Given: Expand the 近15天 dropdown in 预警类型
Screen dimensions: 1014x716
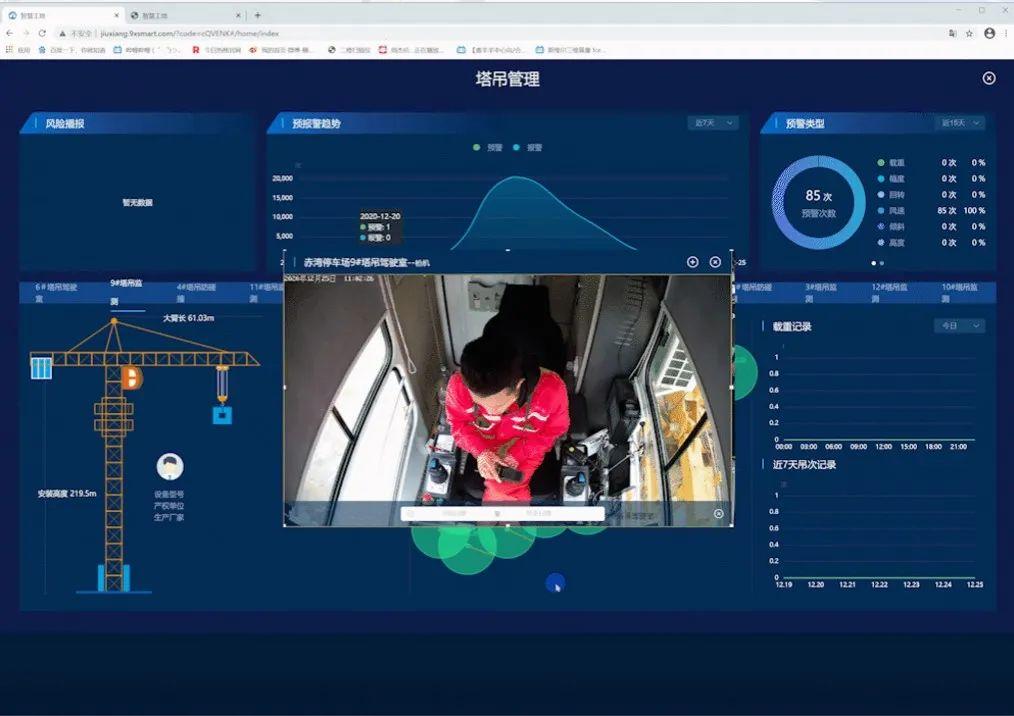Looking at the screenshot, I should pos(961,123).
